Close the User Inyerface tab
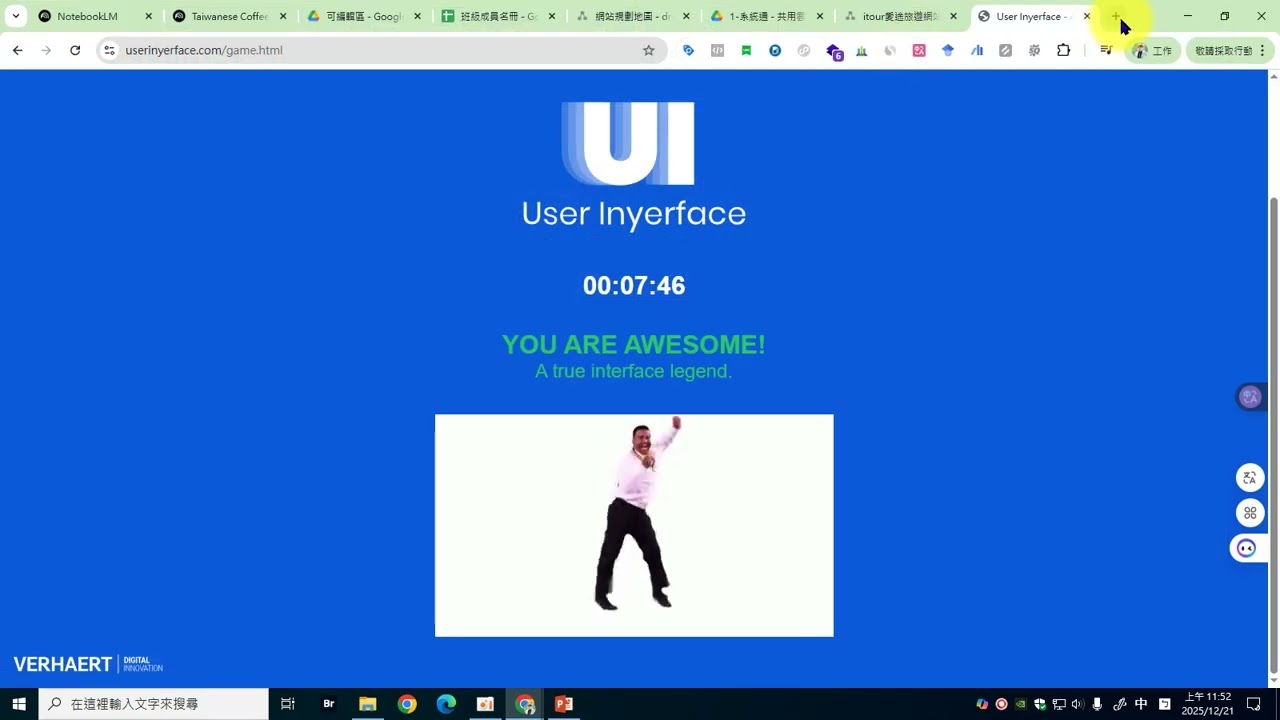The image size is (1280, 720). [1087, 16]
